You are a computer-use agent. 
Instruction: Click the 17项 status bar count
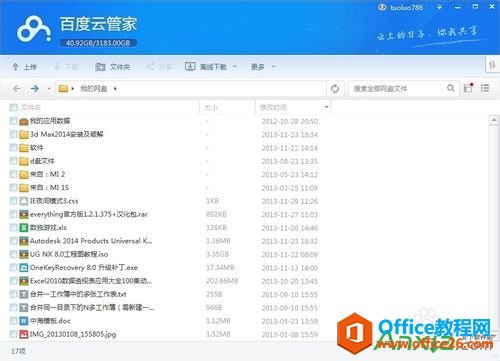pyautogui.click(x=18, y=351)
